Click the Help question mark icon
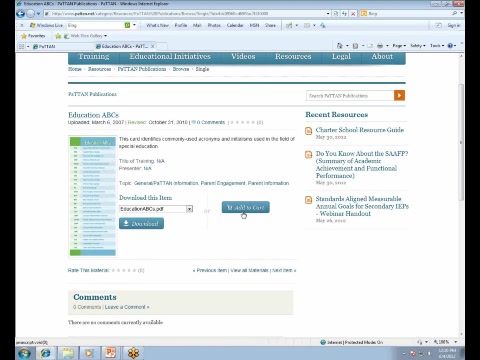 [x=450, y=46]
